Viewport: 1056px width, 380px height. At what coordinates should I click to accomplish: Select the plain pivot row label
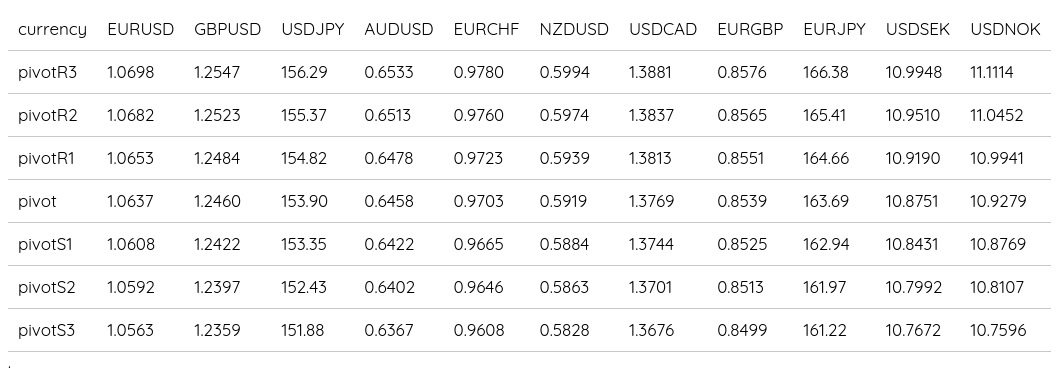[x=38, y=201]
